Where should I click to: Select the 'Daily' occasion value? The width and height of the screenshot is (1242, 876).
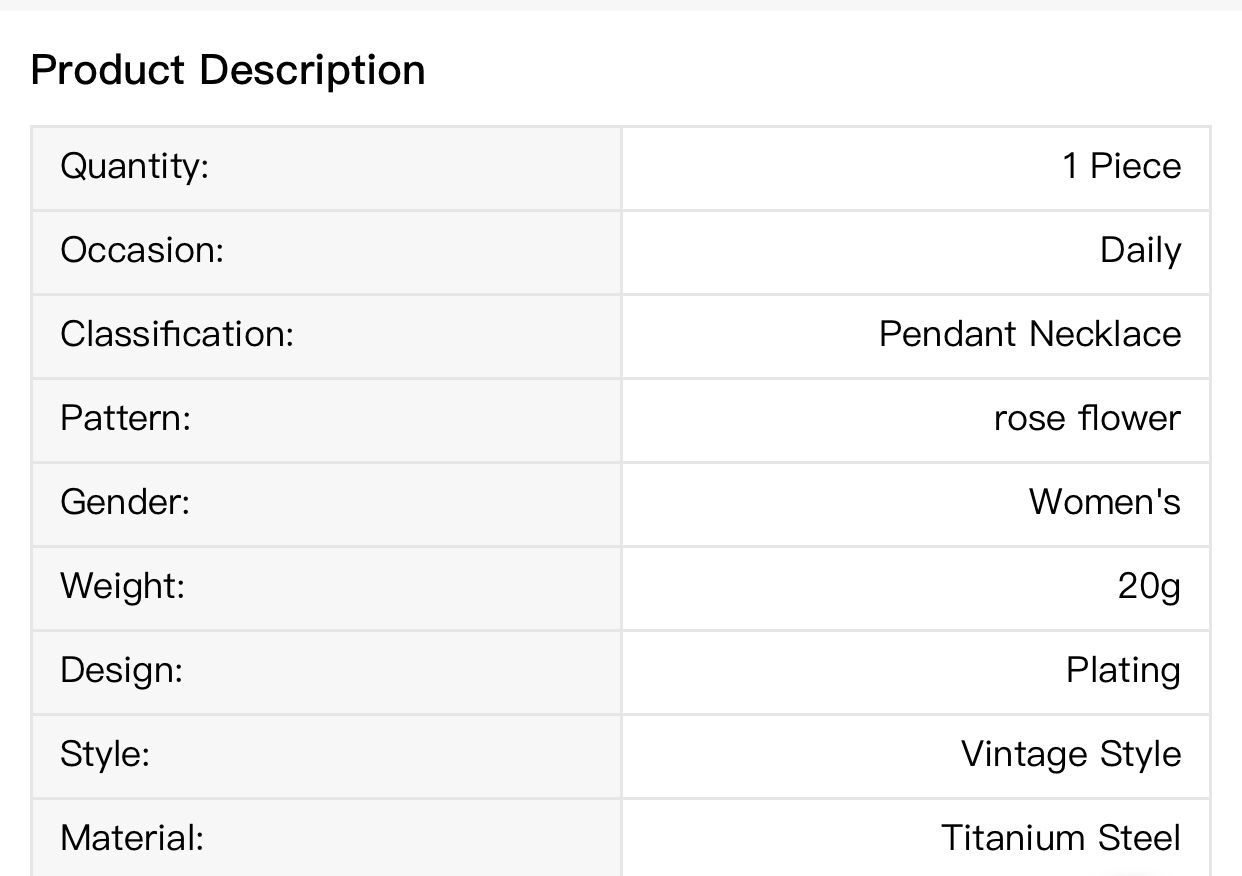pyautogui.click(x=1140, y=250)
